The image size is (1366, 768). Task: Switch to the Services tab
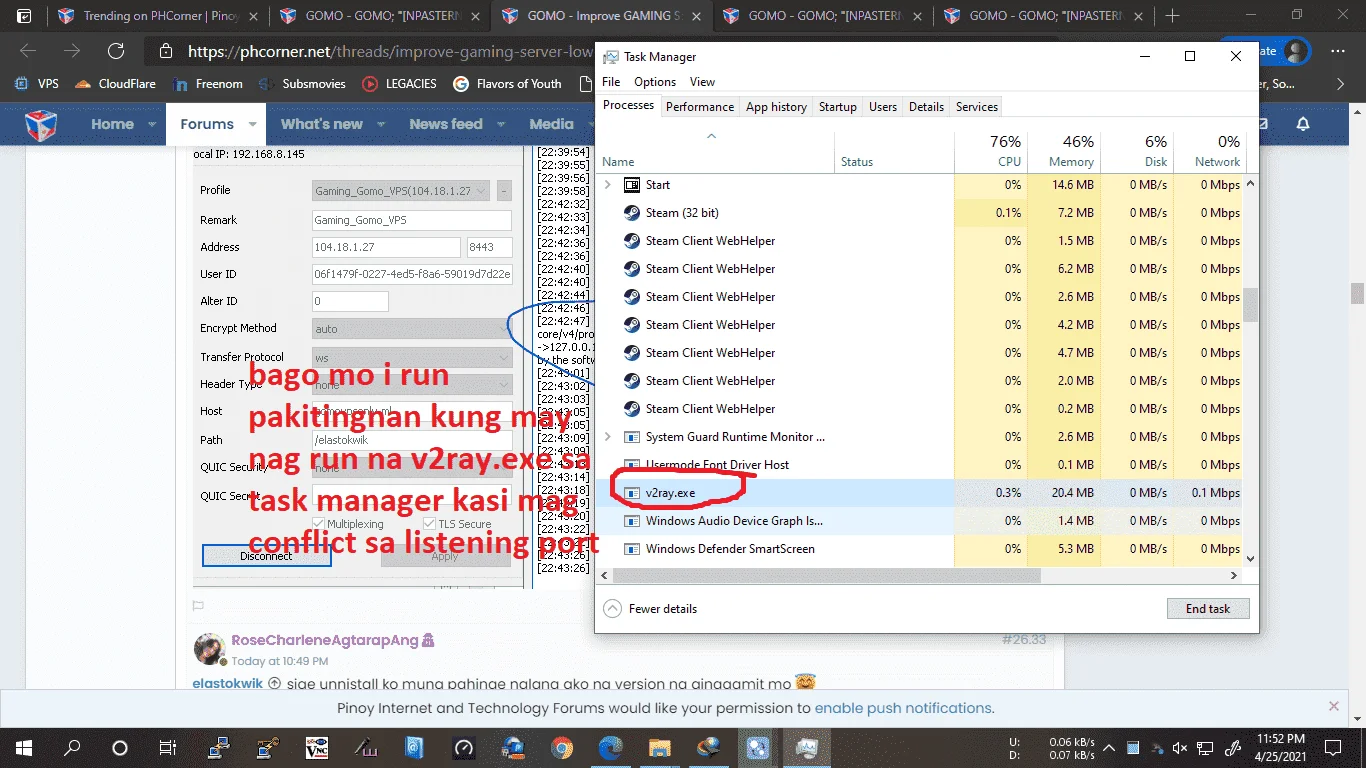[977, 107]
